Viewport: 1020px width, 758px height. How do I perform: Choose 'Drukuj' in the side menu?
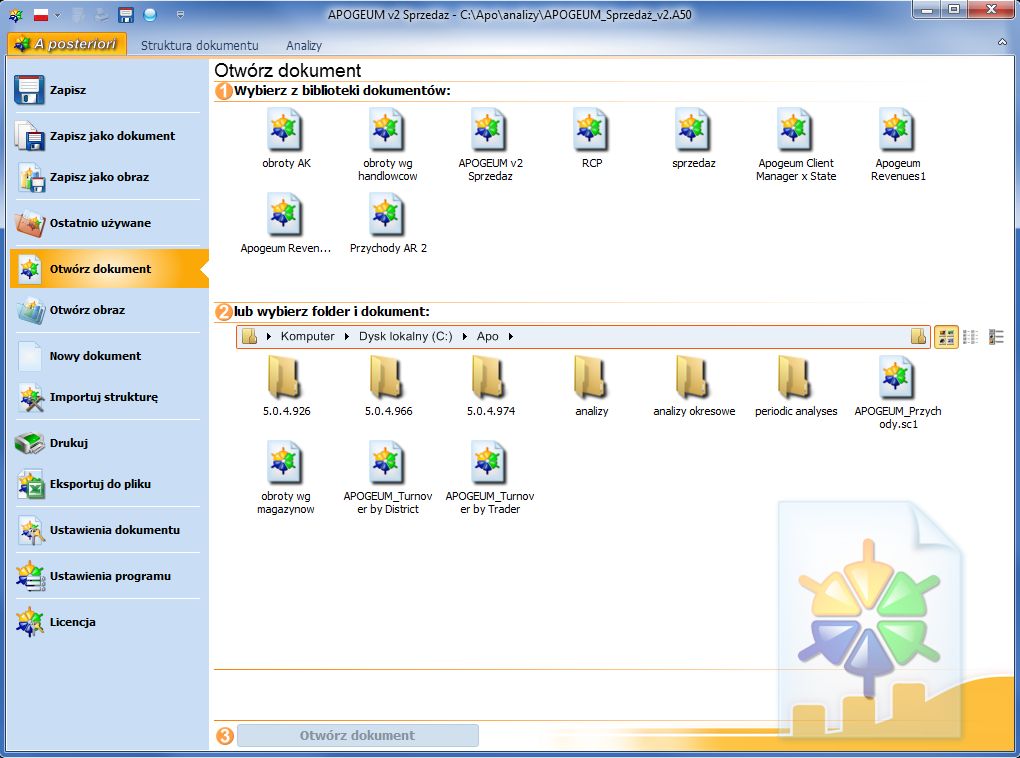pyautogui.click(x=108, y=443)
